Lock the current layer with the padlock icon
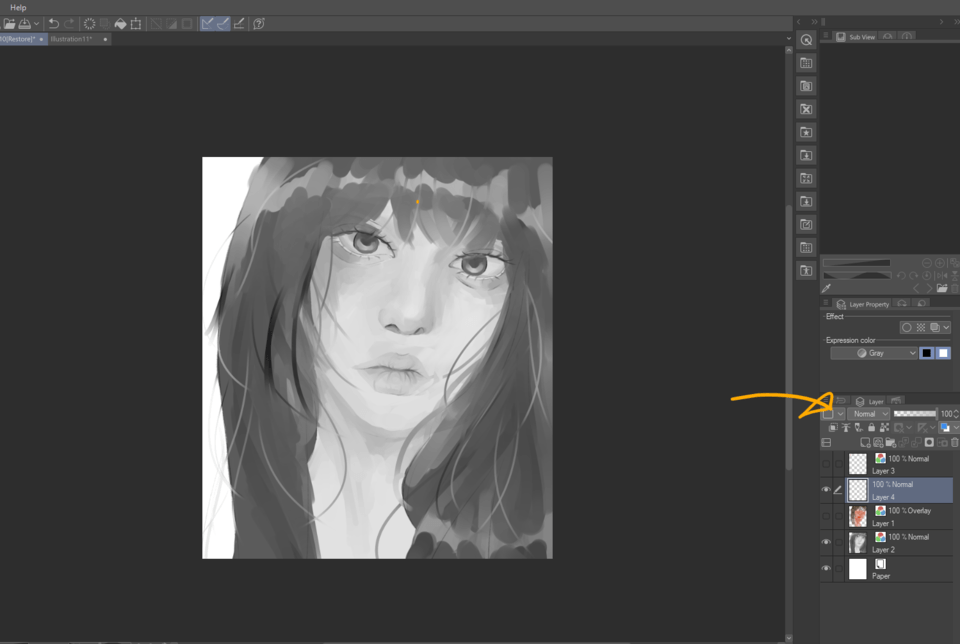The image size is (960, 644). click(x=871, y=427)
